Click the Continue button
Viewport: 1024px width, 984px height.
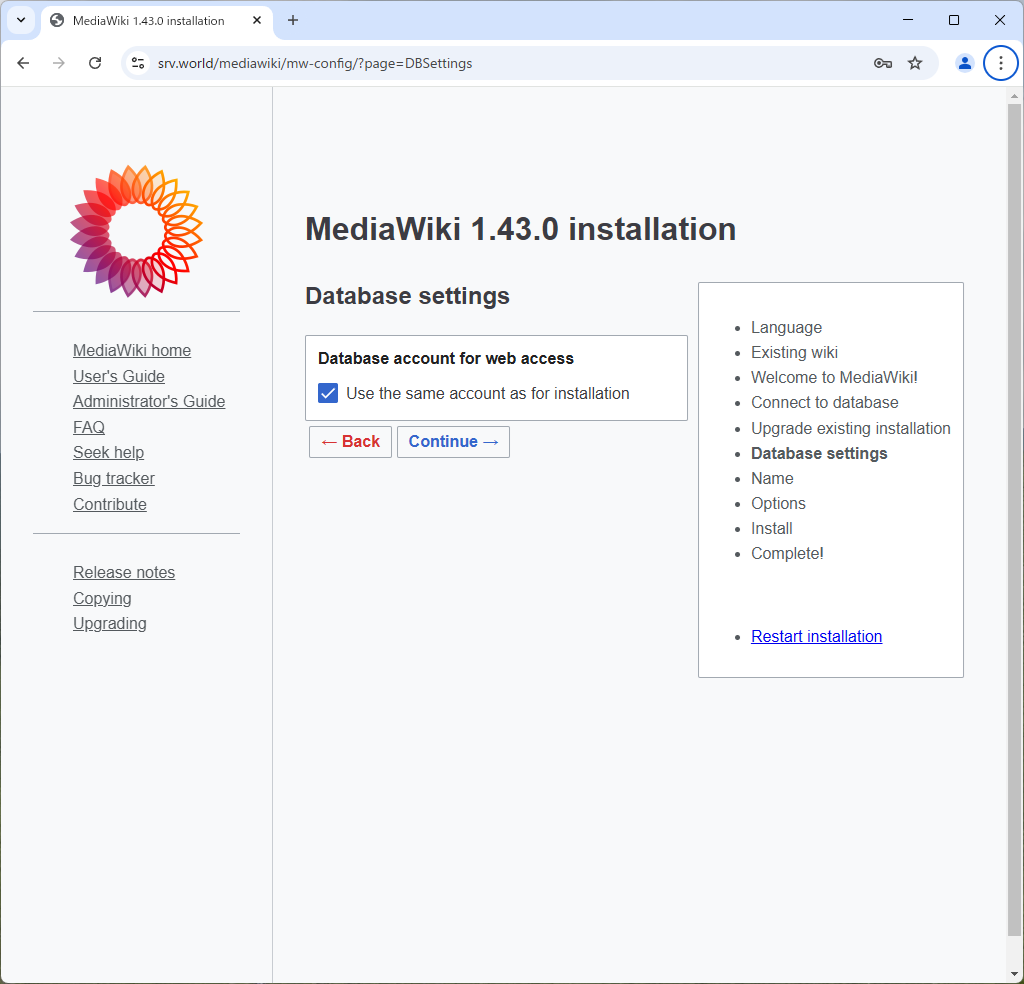[x=453, y=442]
